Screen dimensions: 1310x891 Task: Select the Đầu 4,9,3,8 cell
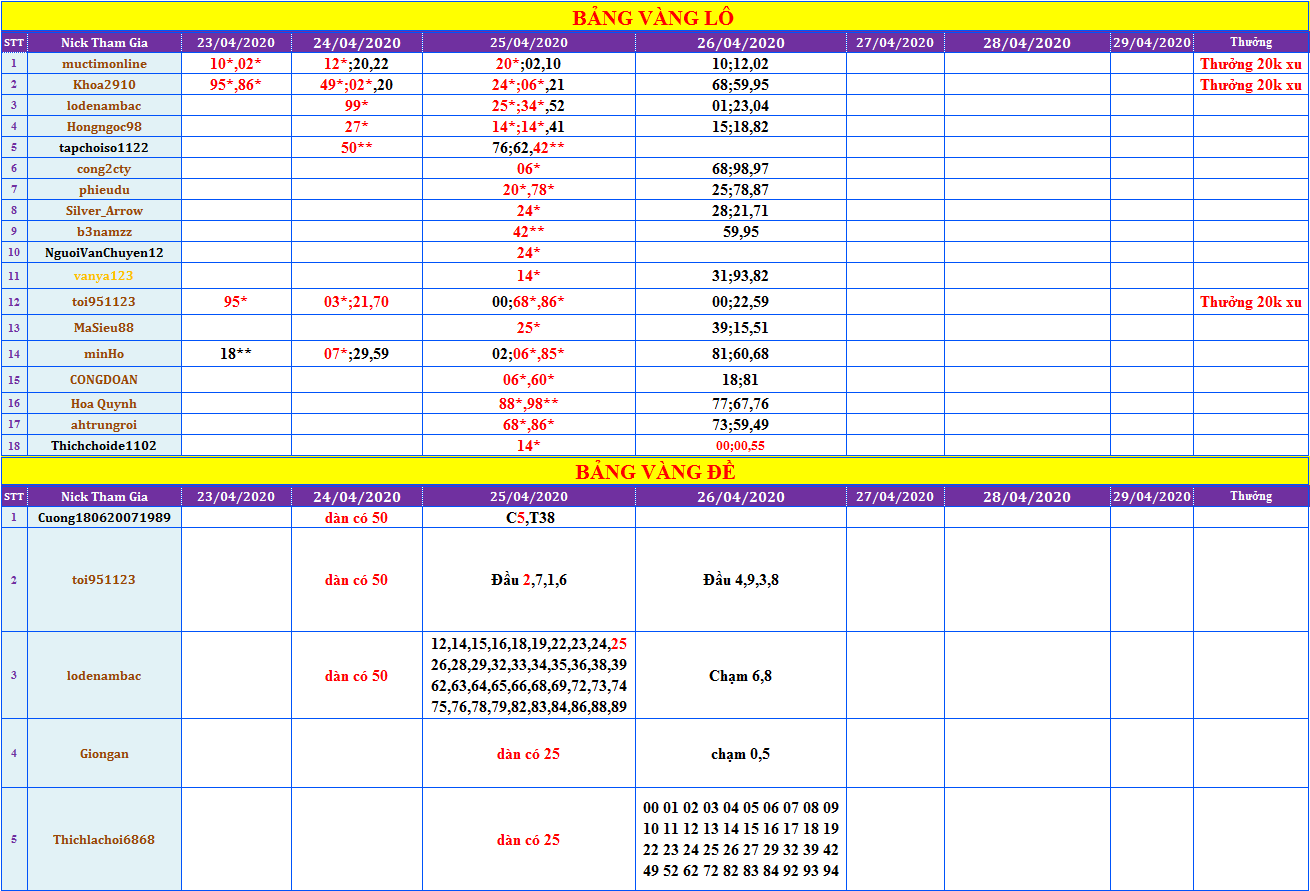740,580
